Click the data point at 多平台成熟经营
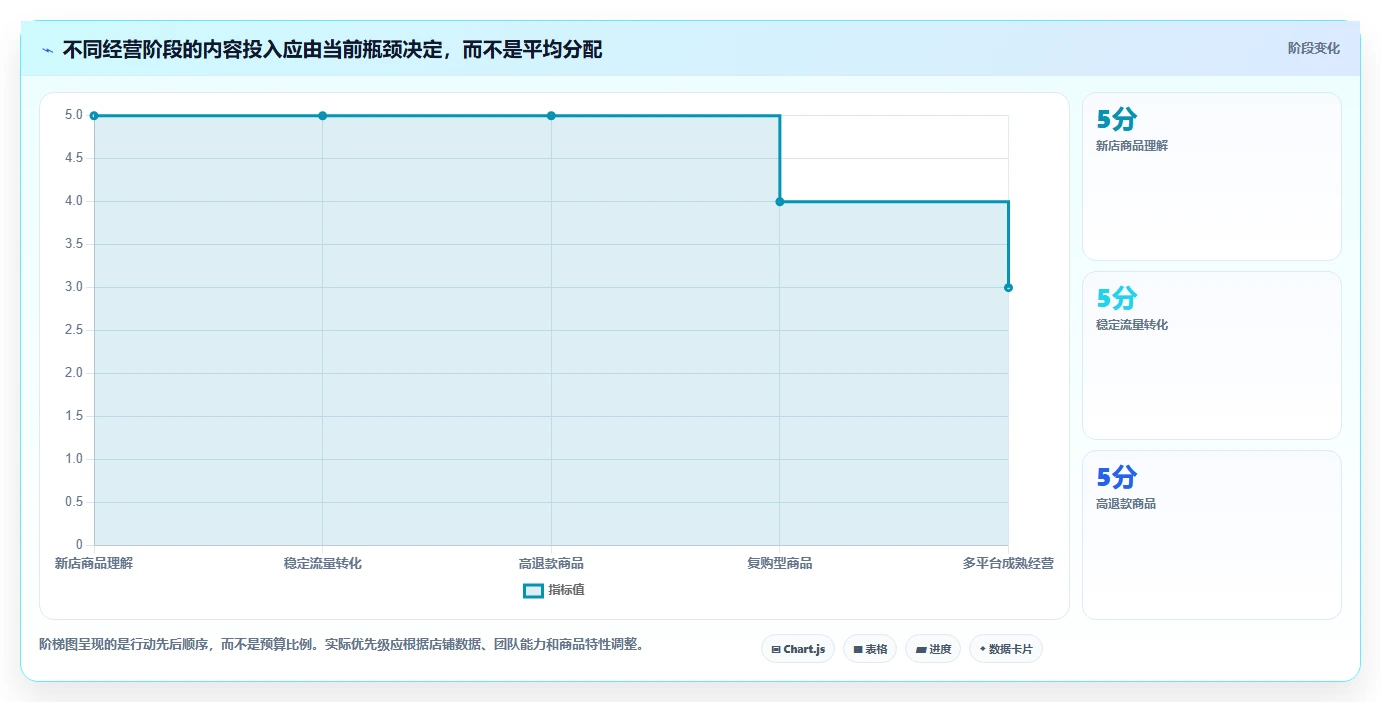The width and height of the screenshot is (1381, 702). coord(1008,288)
